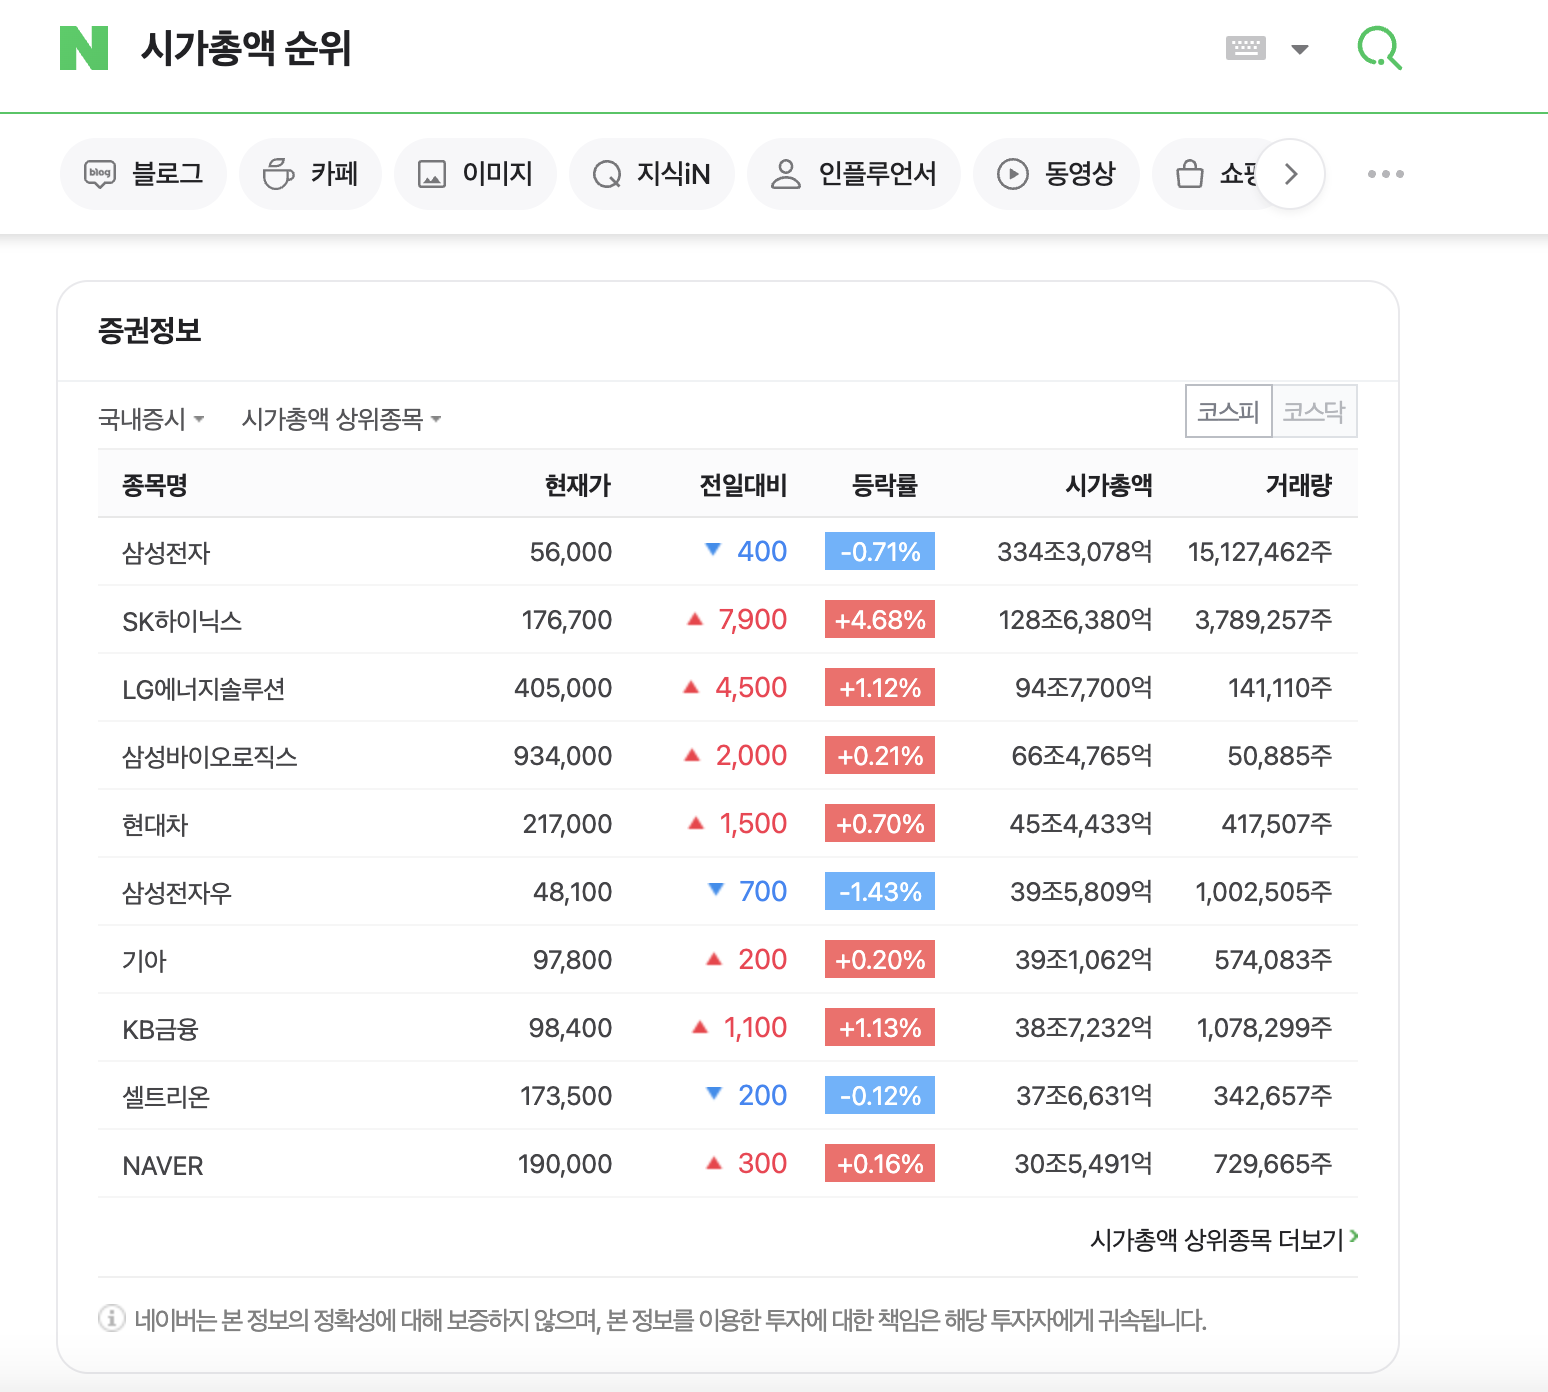Click the 동영상 play icon
The width and height of the screenshot is (1548, 1392).
1014,173
